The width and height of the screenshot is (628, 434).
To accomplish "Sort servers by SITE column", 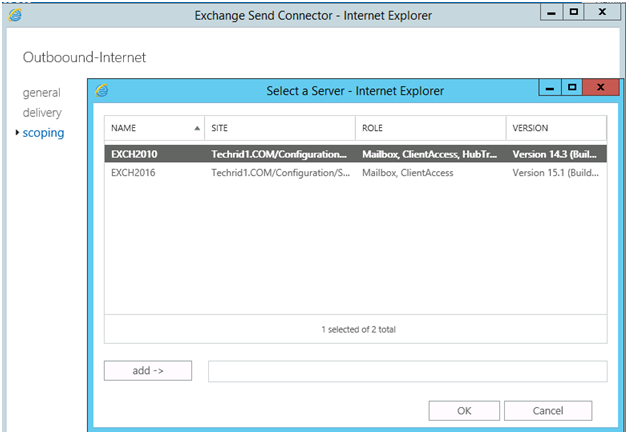I will point(280,128).
